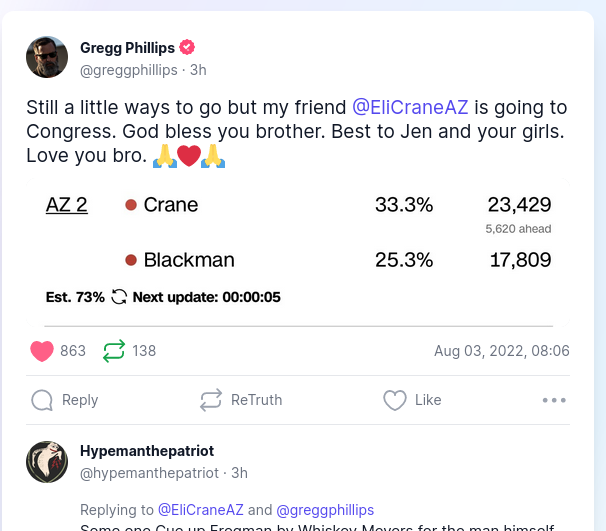
Task: Open the three-dot more options menu
Action: pos(554,400)
